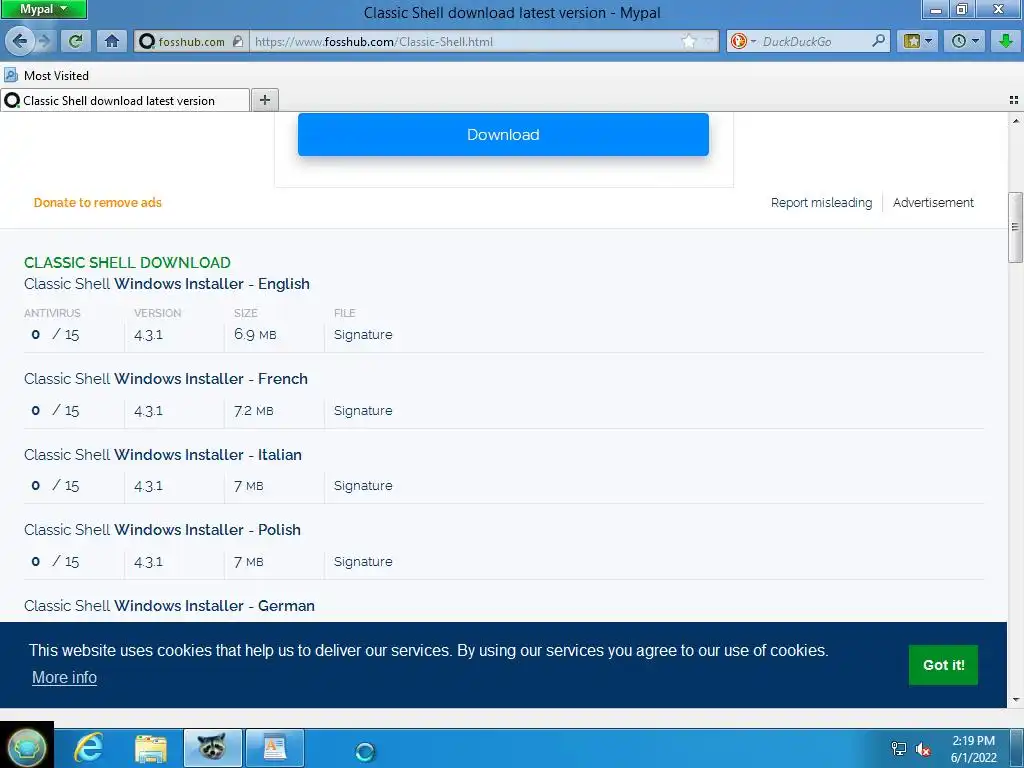Click Donate to remove ads link

(x=97, y=202)
